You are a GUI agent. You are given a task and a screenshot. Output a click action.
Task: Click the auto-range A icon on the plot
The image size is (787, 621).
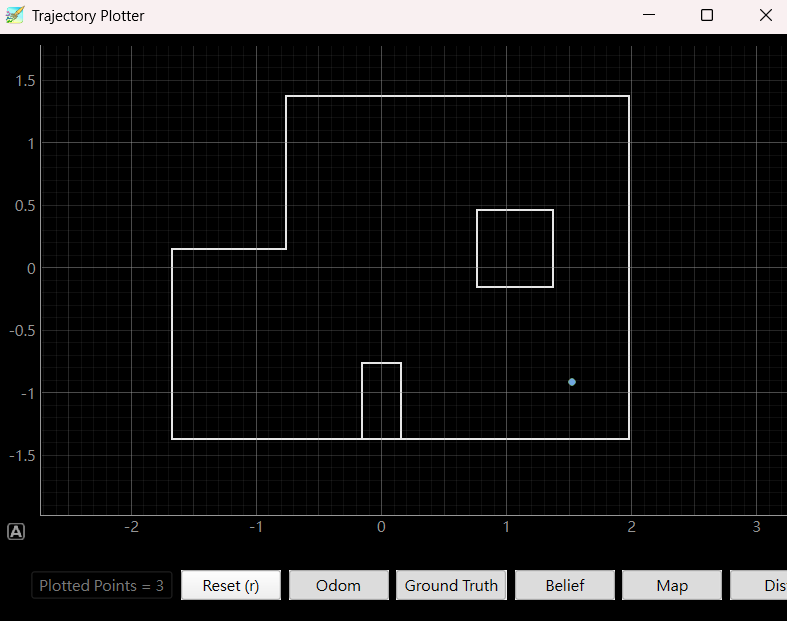pyautogui.click(x=16, y=532)
